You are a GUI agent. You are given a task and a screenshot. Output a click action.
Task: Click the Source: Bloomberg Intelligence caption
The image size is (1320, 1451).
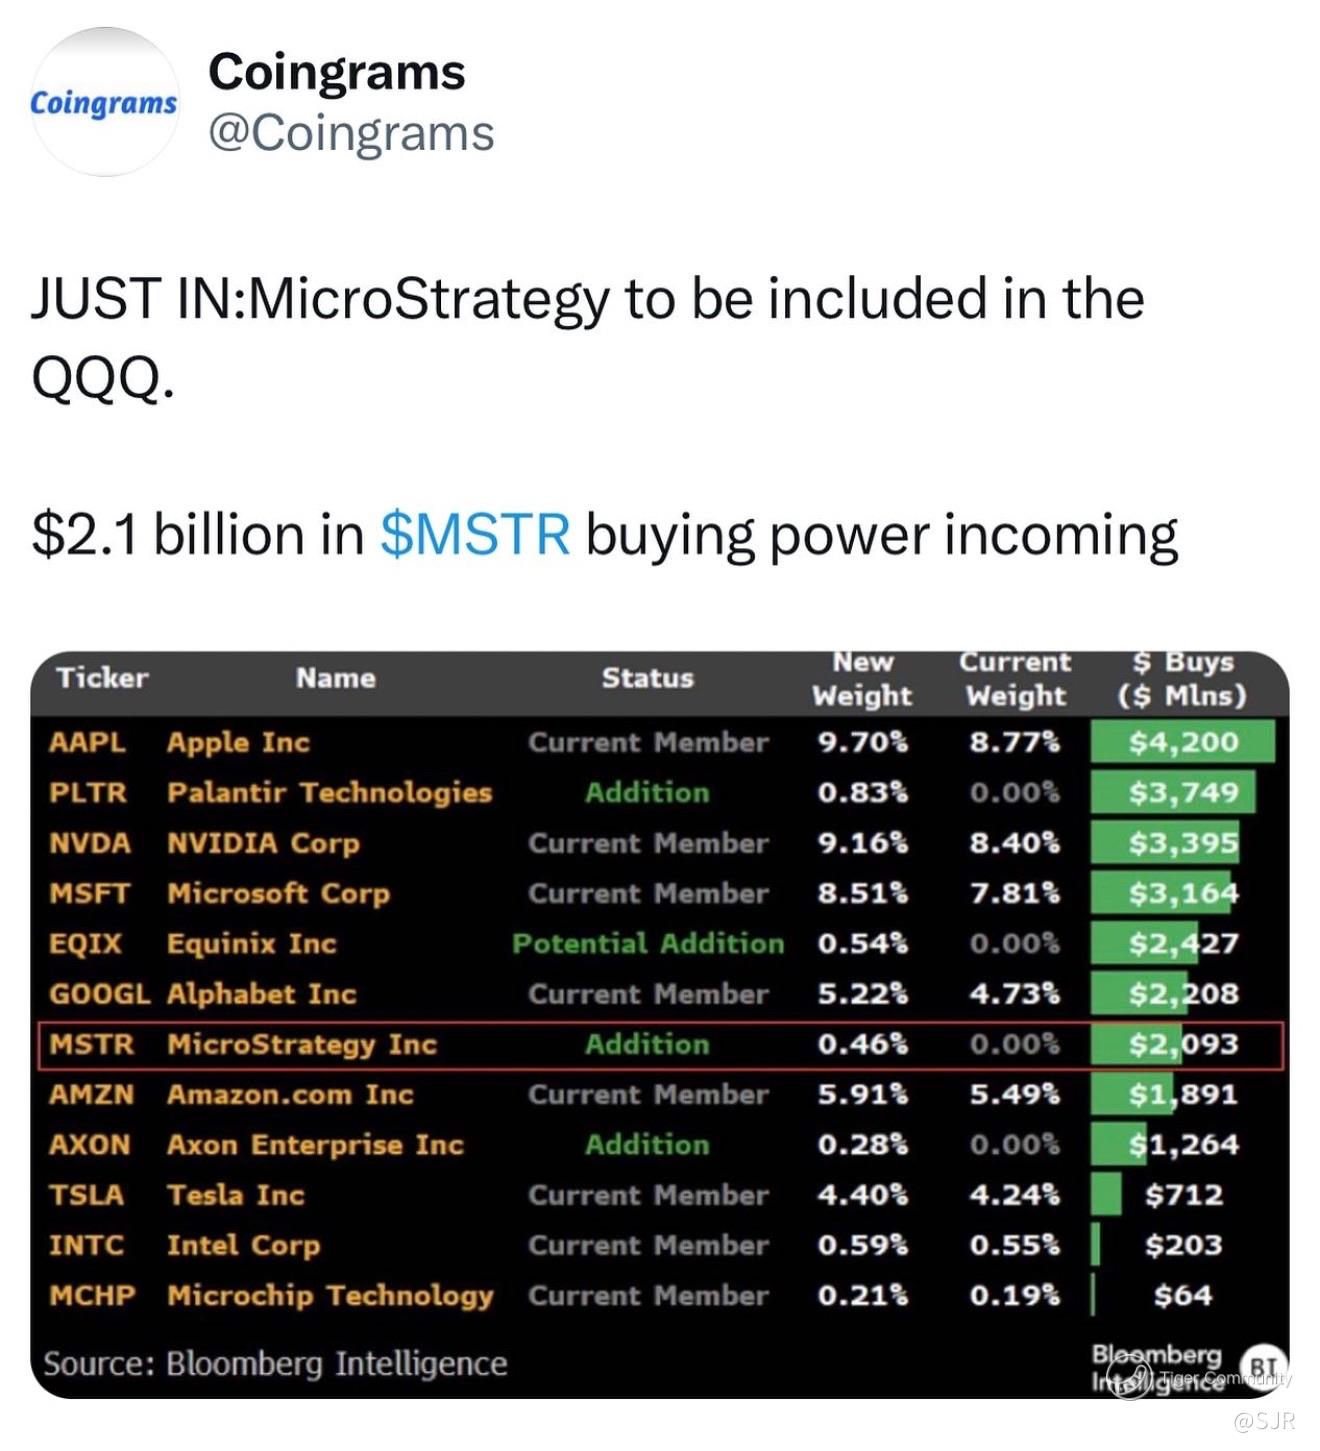[x=275, y=1364]
